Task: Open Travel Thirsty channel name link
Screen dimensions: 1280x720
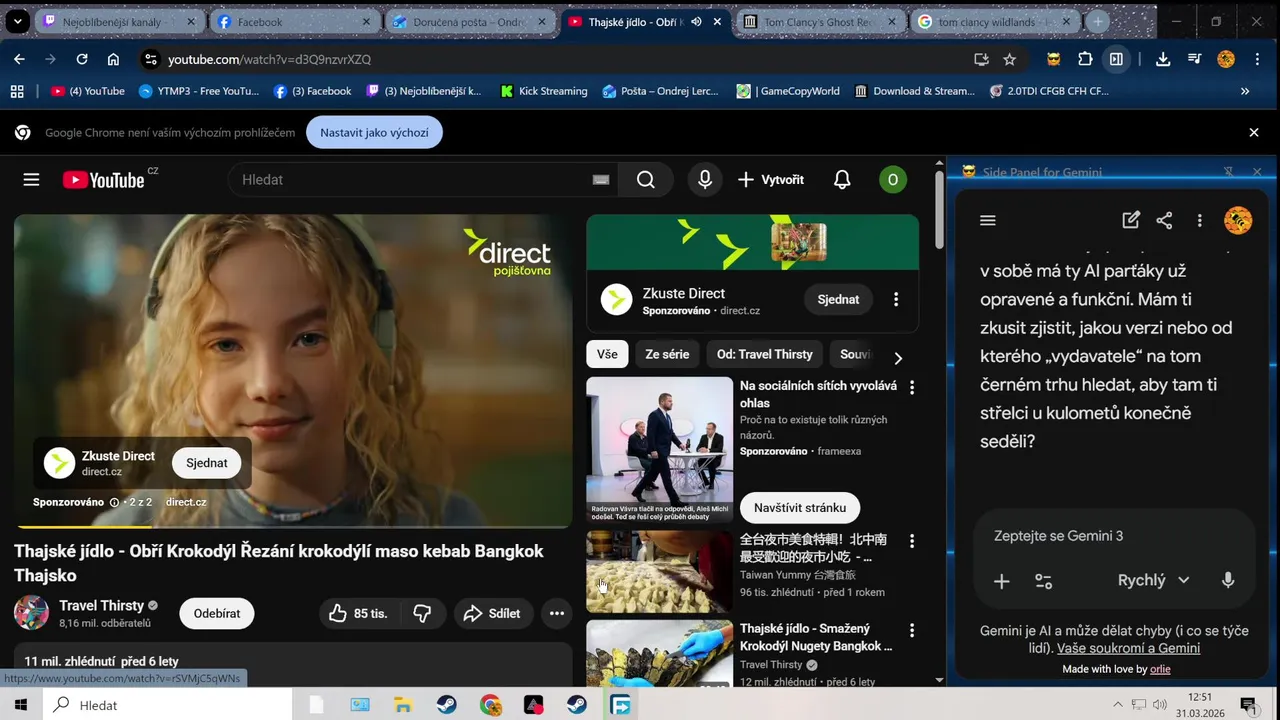Action: coord(102,605)
